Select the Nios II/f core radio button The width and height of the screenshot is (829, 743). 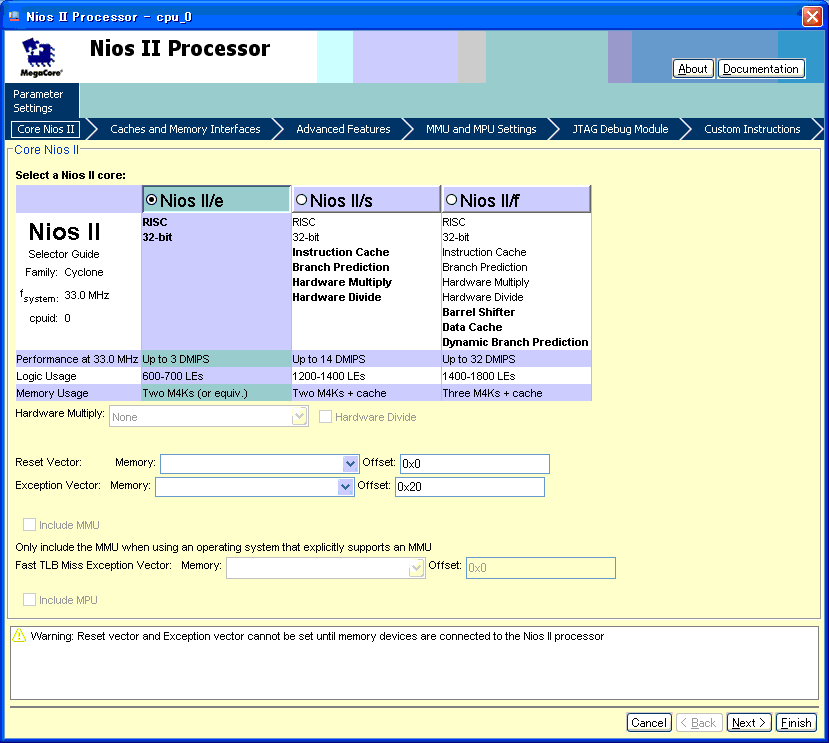click(x=452, y=200)
